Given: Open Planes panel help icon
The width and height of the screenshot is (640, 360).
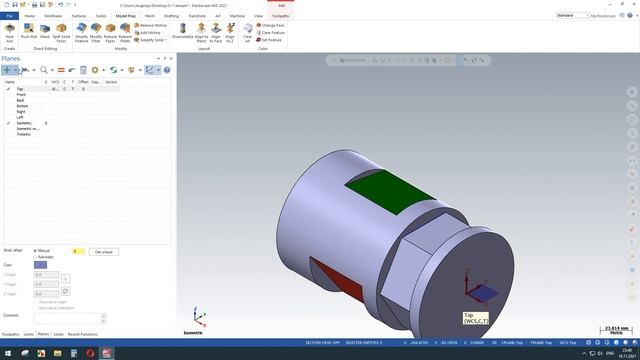Looking at the screenshot, I should (167, 70).
